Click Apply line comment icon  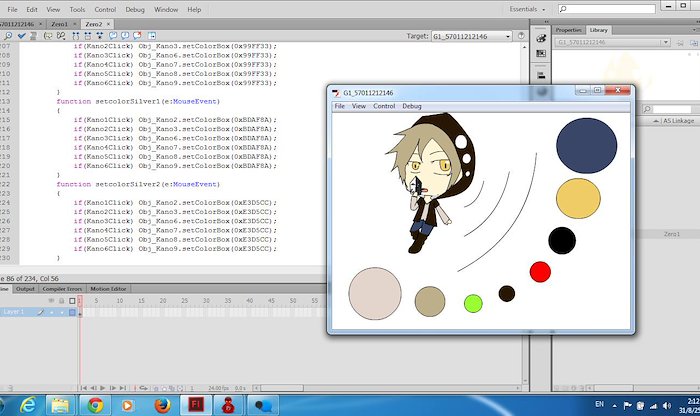(125, 36)
